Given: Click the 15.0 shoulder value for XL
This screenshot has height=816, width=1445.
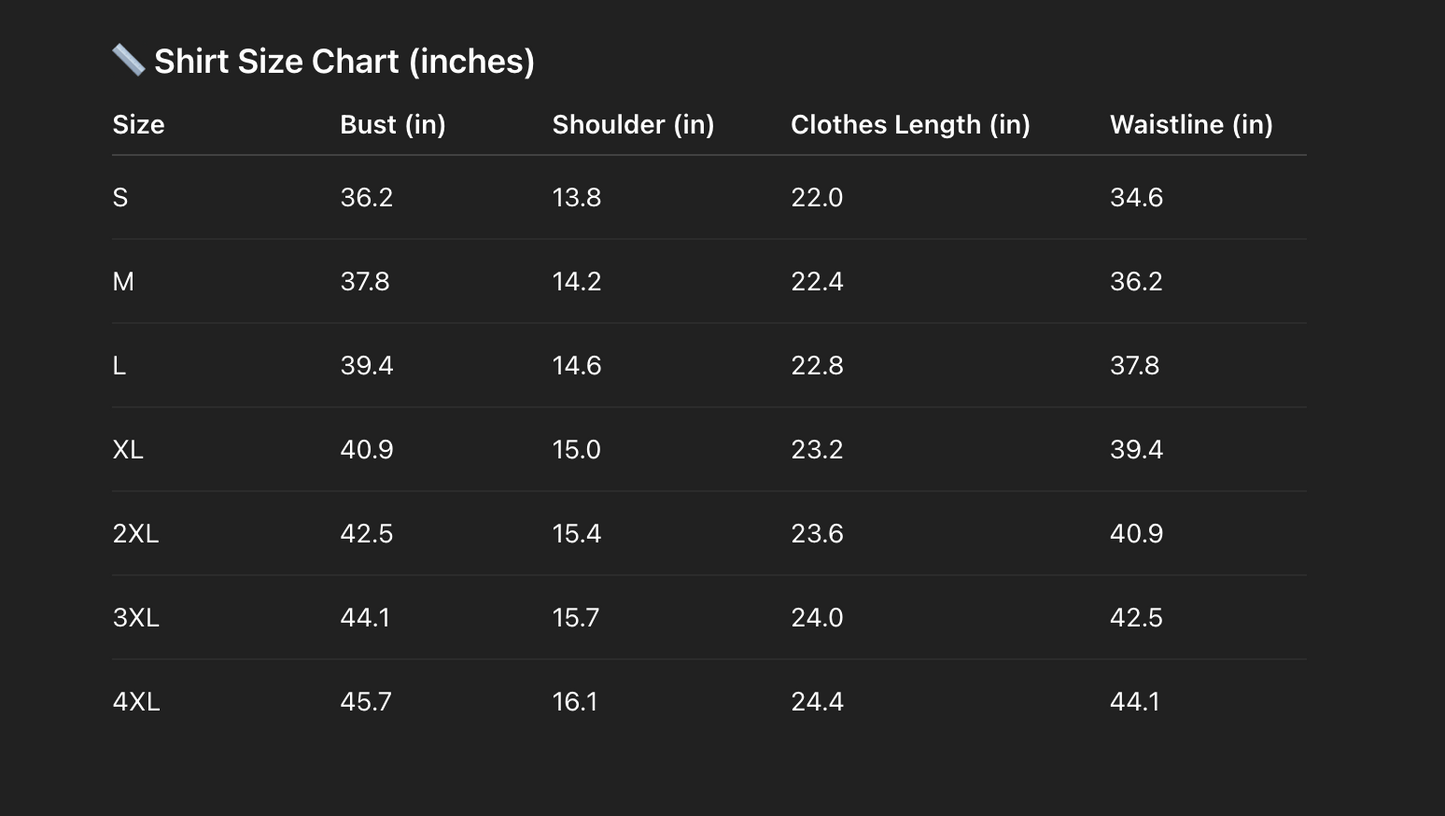Looking at the screenshot, I should 576,450.
